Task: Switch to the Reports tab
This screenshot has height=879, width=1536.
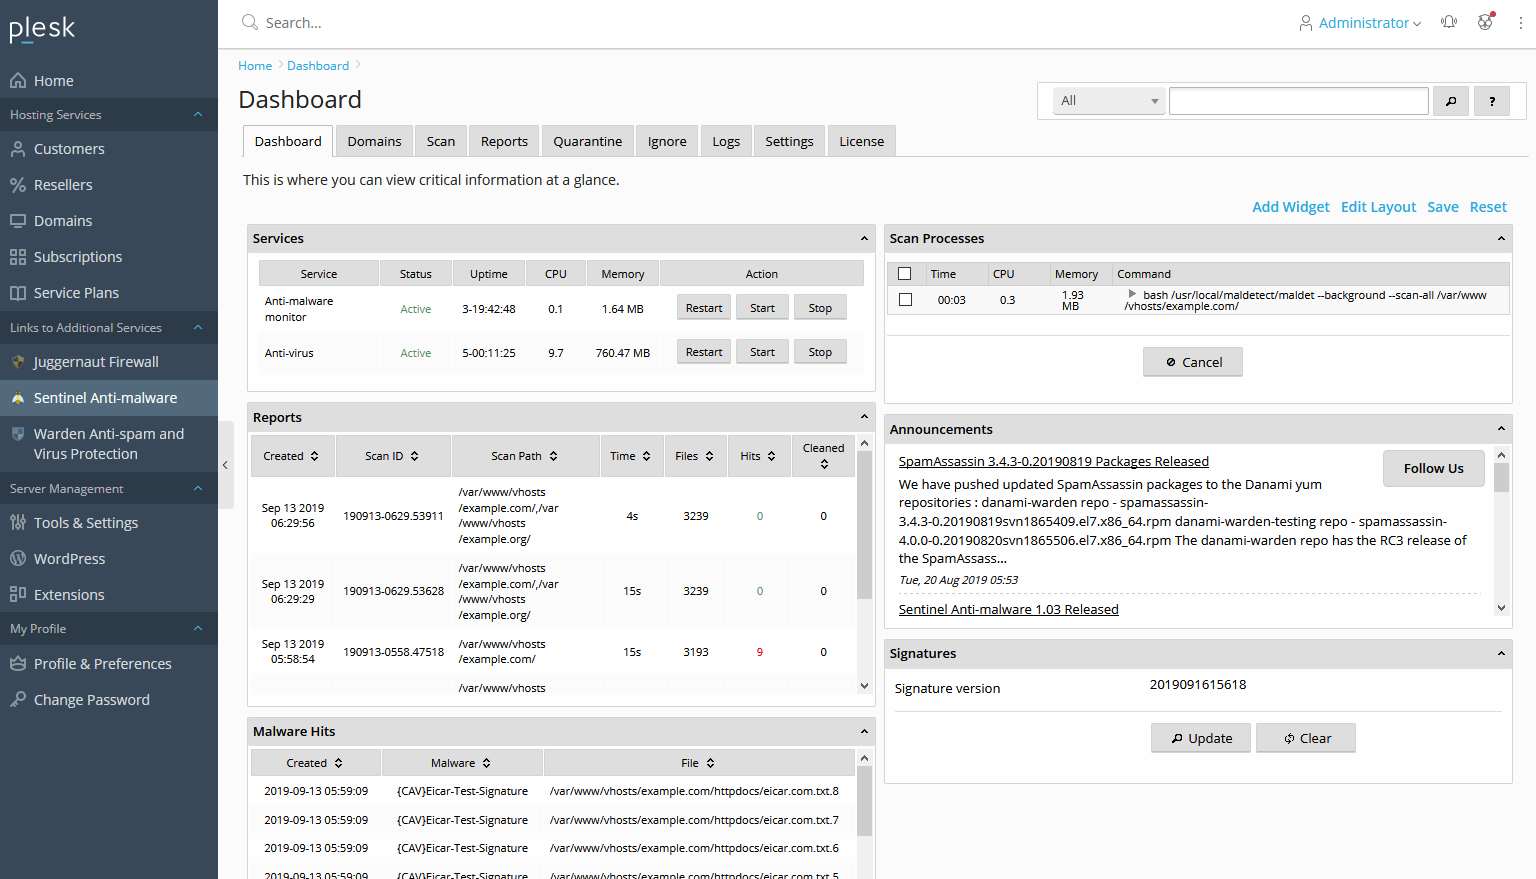Action: (x=504, y=141)
